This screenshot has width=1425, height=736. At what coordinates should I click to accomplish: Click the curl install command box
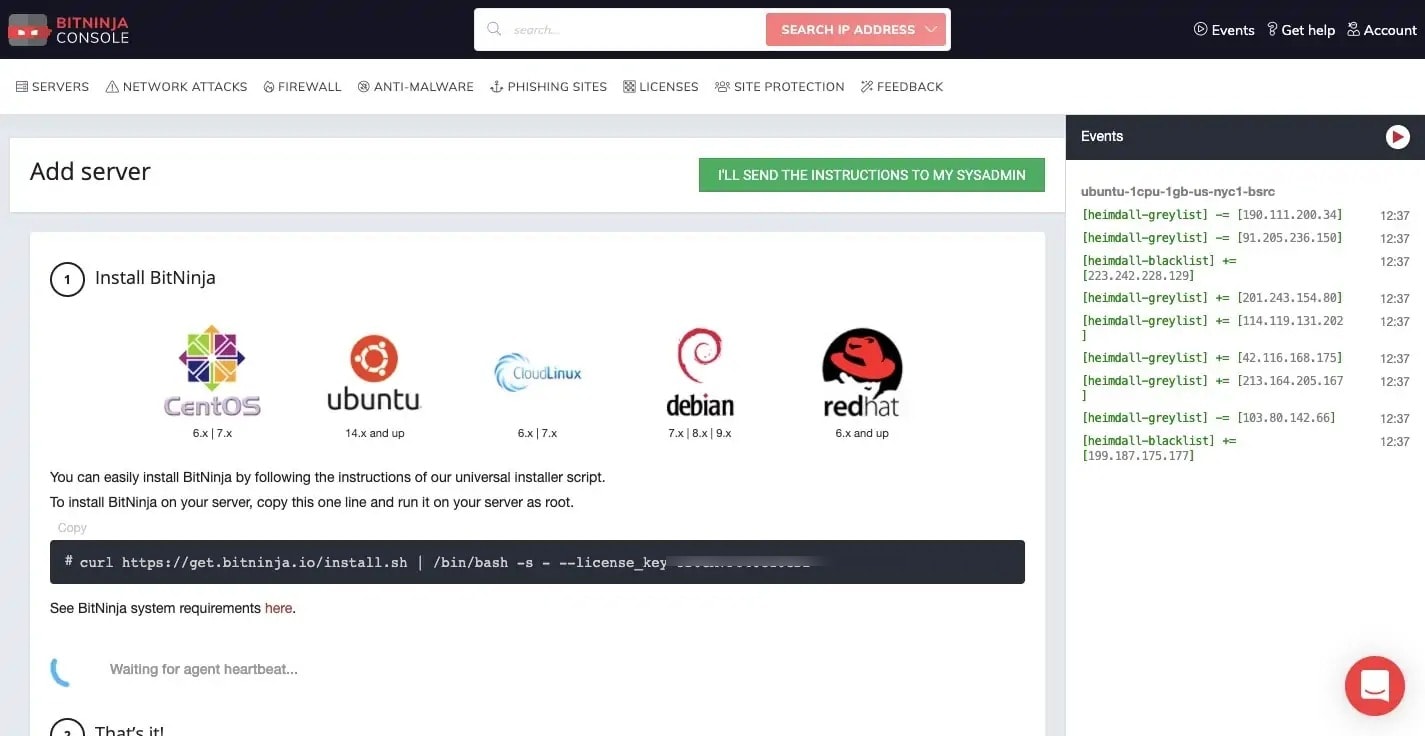tap(537, 562)
